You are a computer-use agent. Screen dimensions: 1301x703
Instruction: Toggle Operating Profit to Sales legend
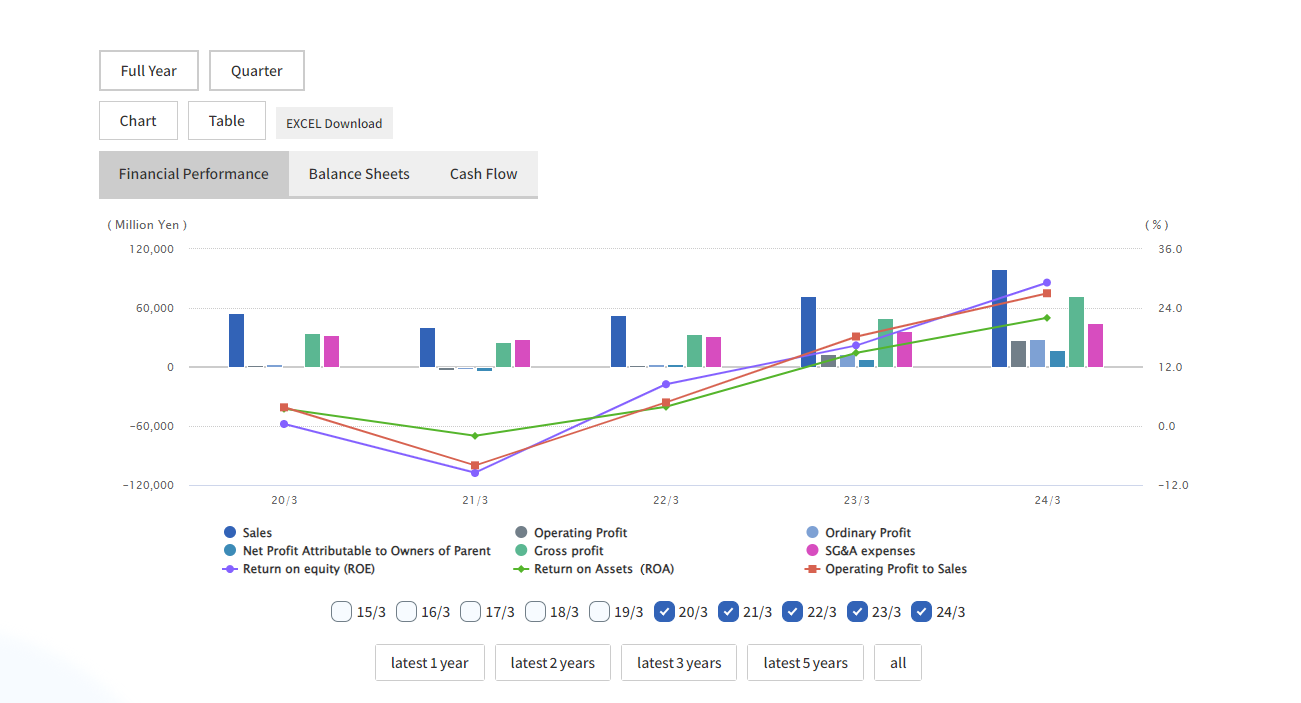pos(886,569)
